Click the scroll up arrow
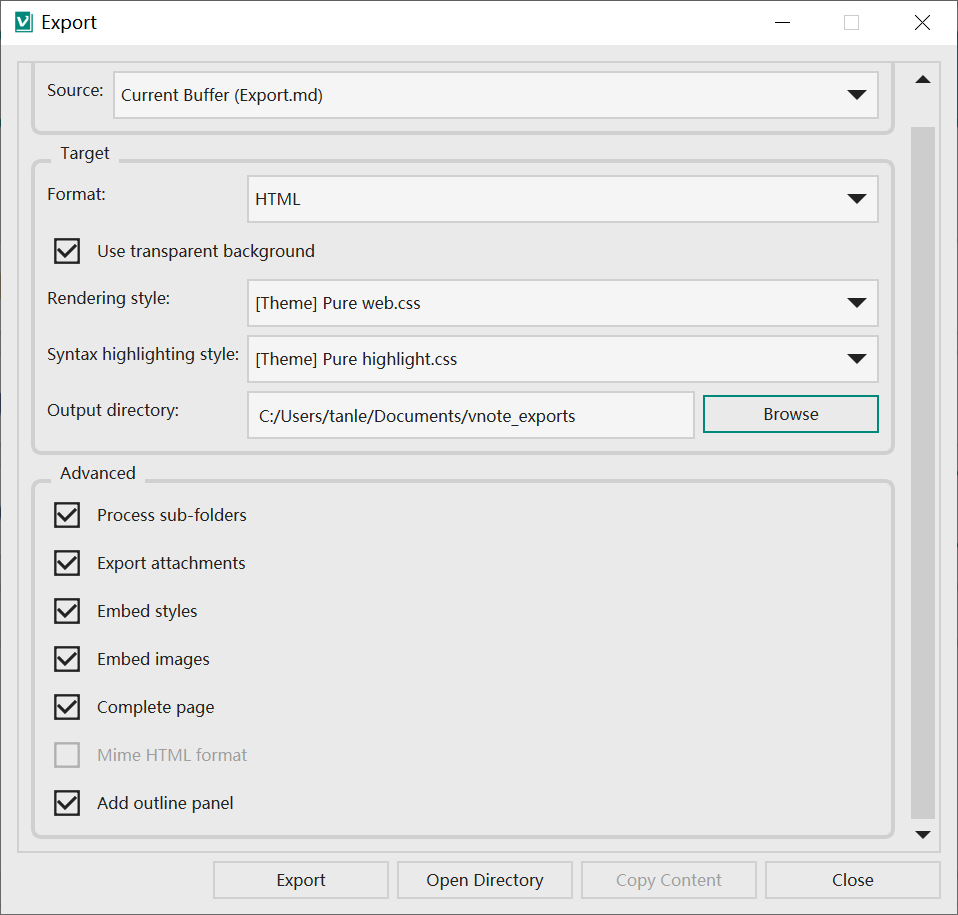 (x=923, y=79)
